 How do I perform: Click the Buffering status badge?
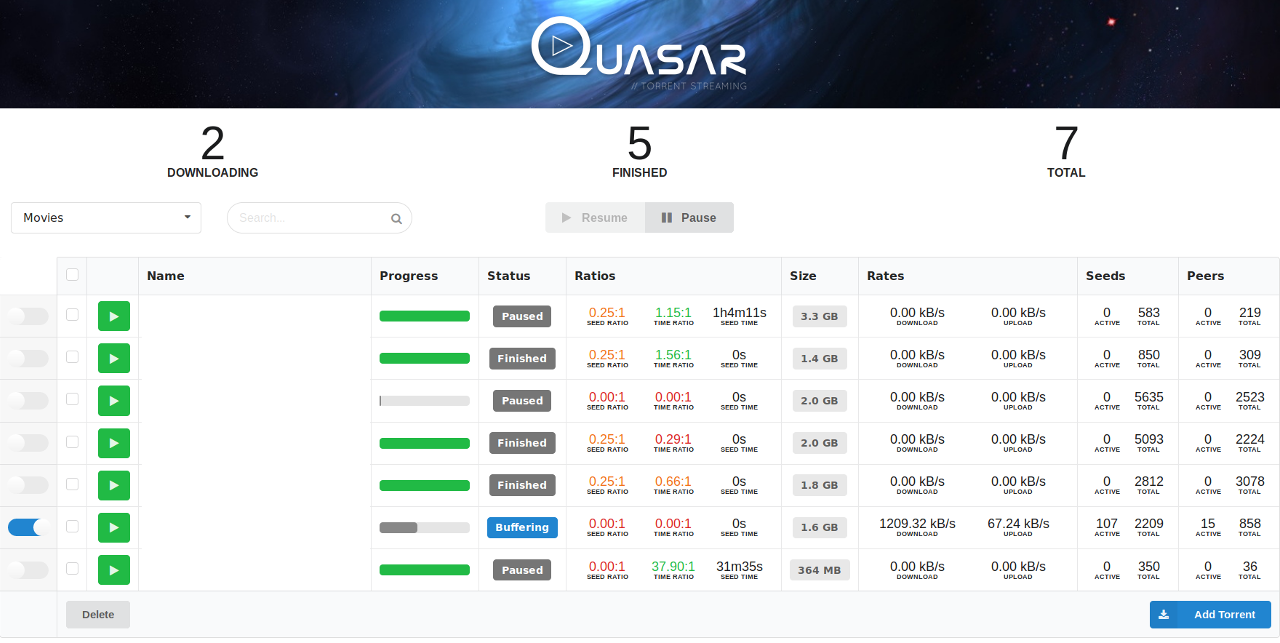(522, 527)
